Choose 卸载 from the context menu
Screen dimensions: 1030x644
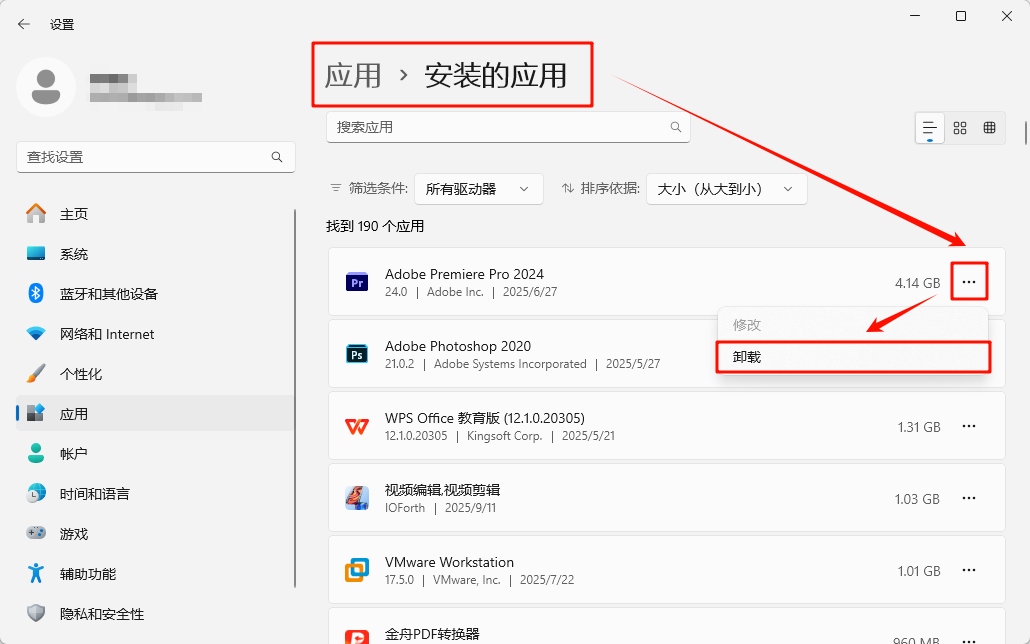pos(853,357)
